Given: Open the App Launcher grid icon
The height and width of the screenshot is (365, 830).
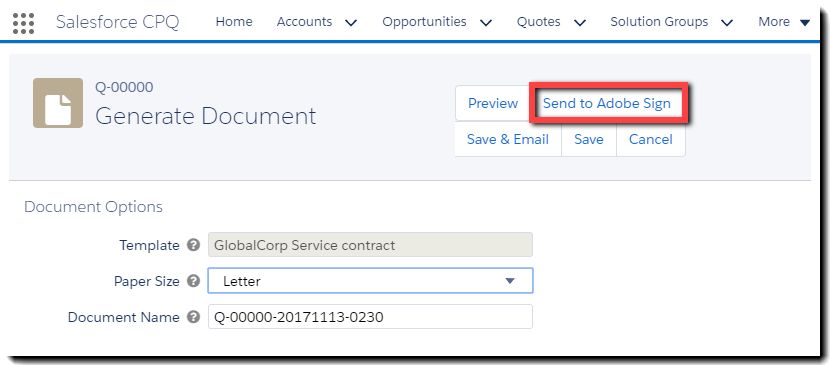Looking at the screenshot, I should click(23, 23).
